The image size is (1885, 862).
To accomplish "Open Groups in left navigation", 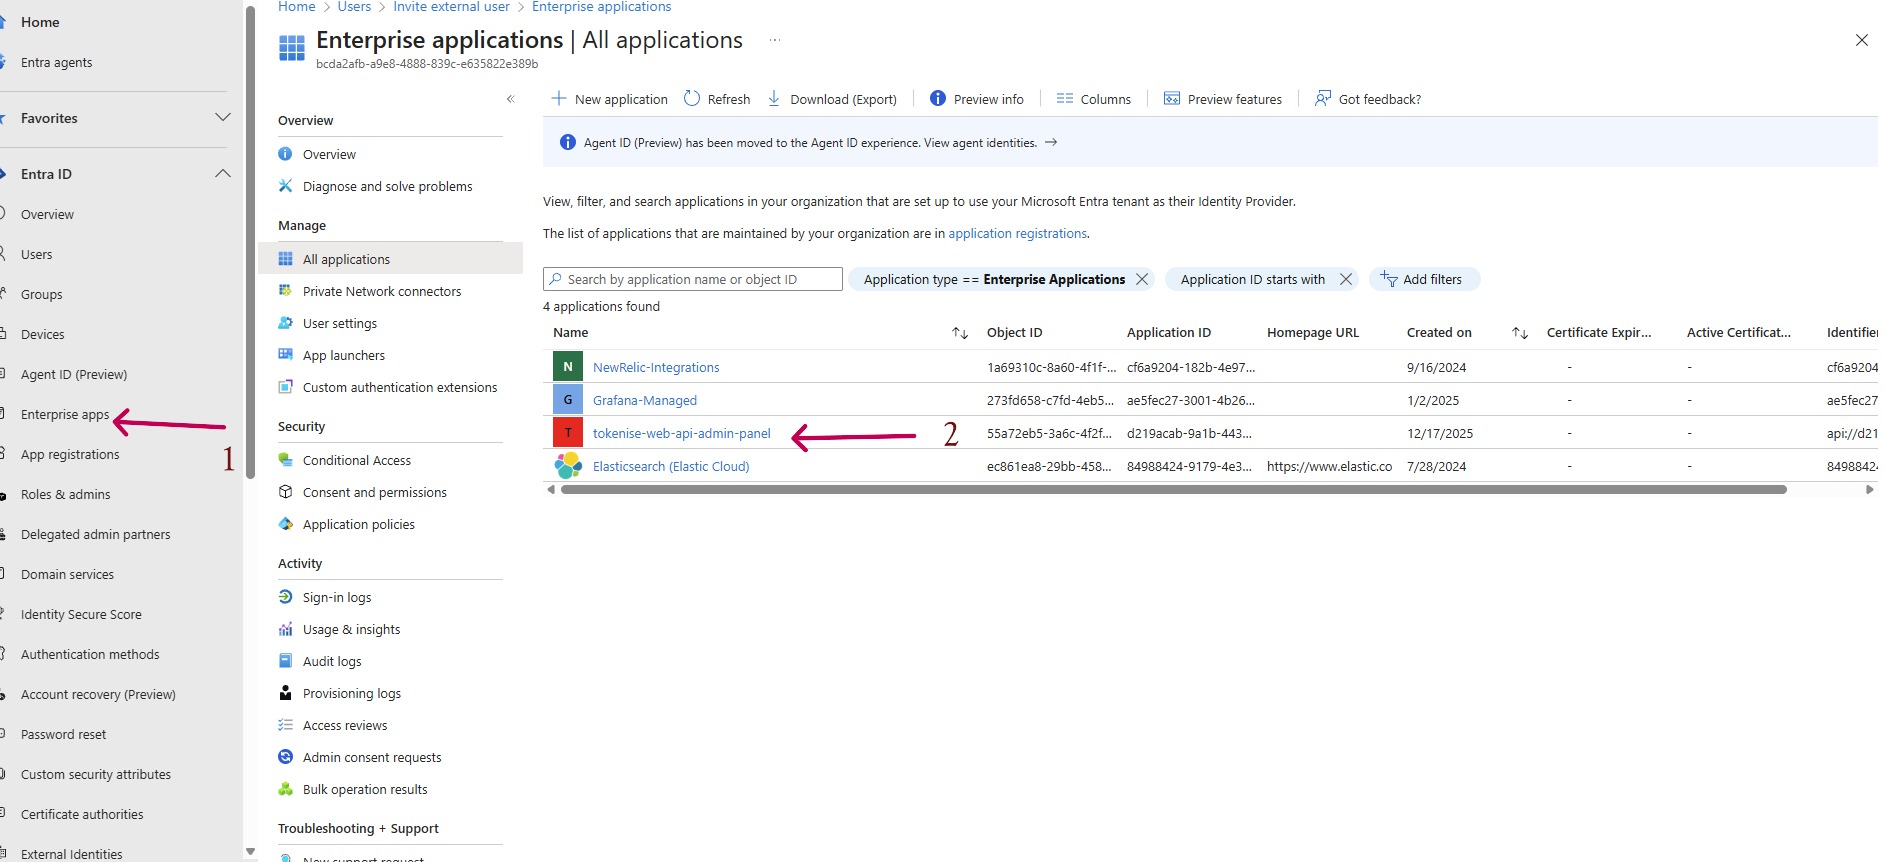I will point(42,294).
